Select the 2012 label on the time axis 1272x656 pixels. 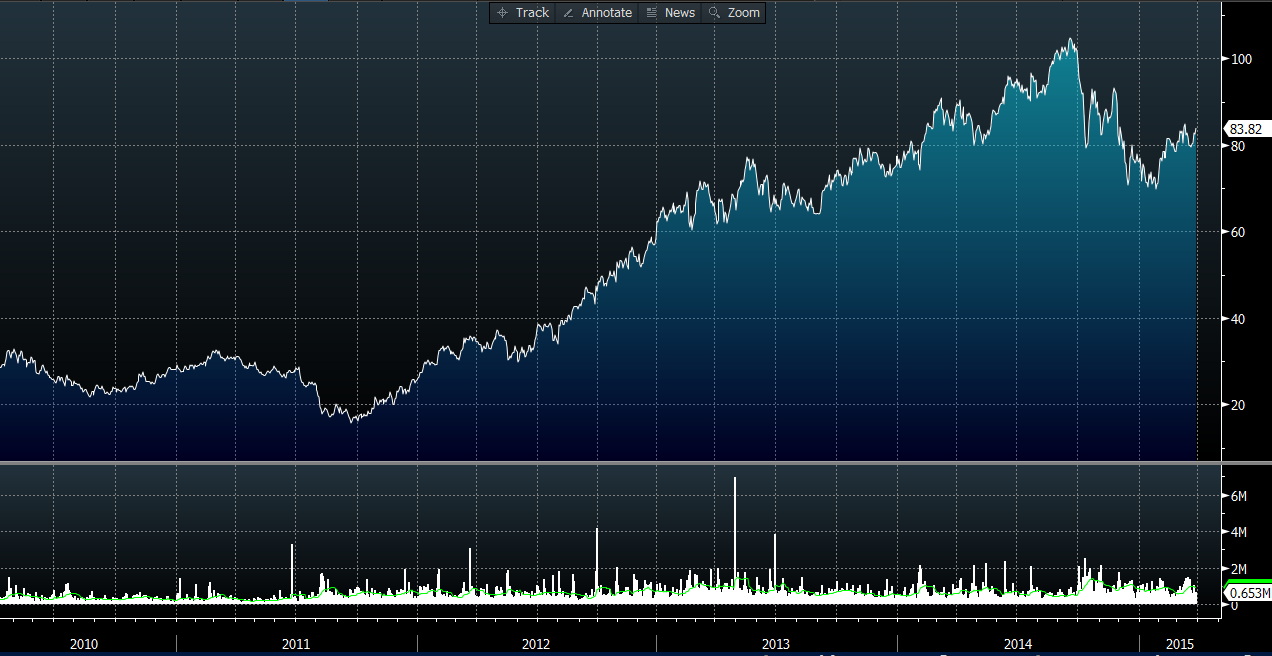coord(536,643)
